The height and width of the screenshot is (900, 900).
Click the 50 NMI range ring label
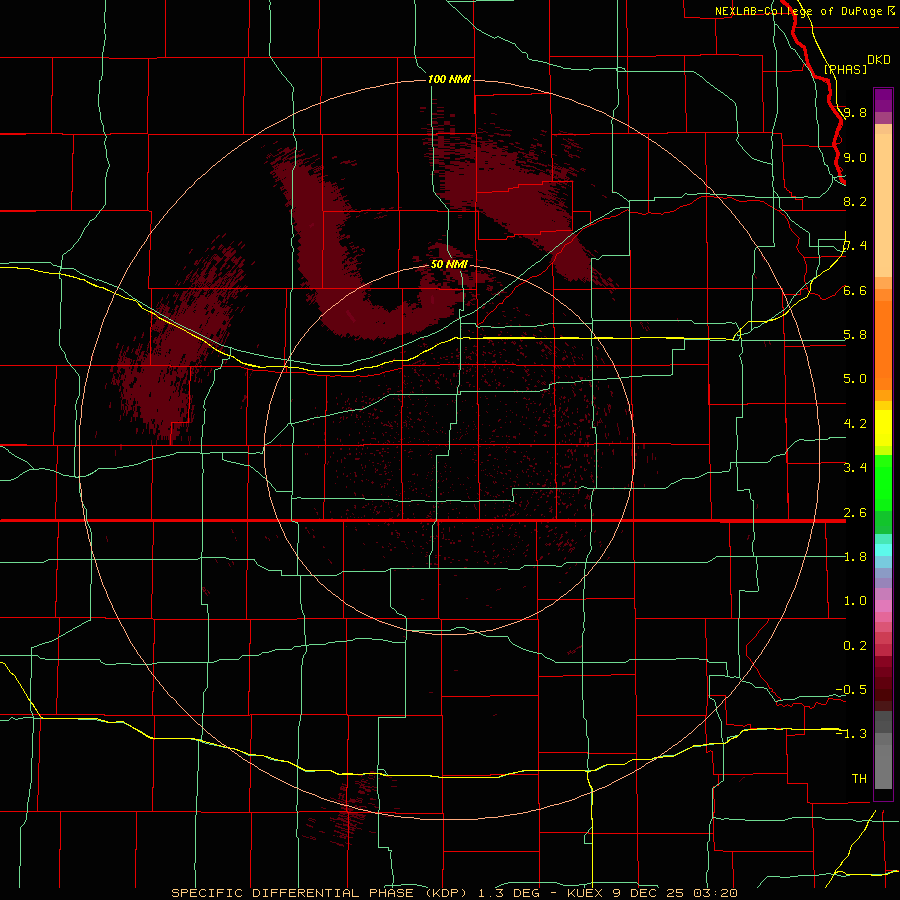pos(449,264)
